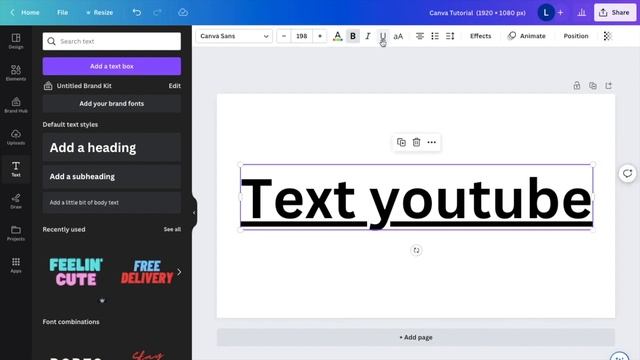Screen dimensions: 640x360
Task: Lock the page
Action: [577, 86]
